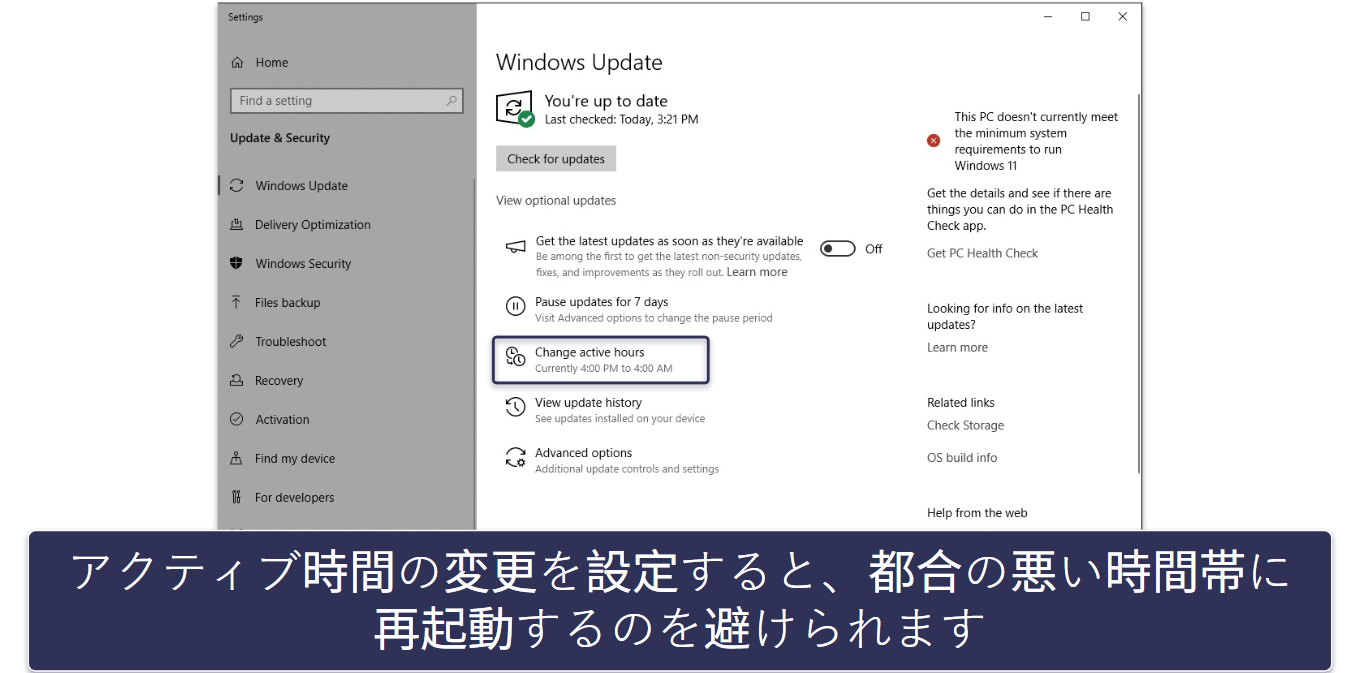Screen dimensions: 1359x673
Task: Select Pause updates for 7 days
Action: (602, 302)
